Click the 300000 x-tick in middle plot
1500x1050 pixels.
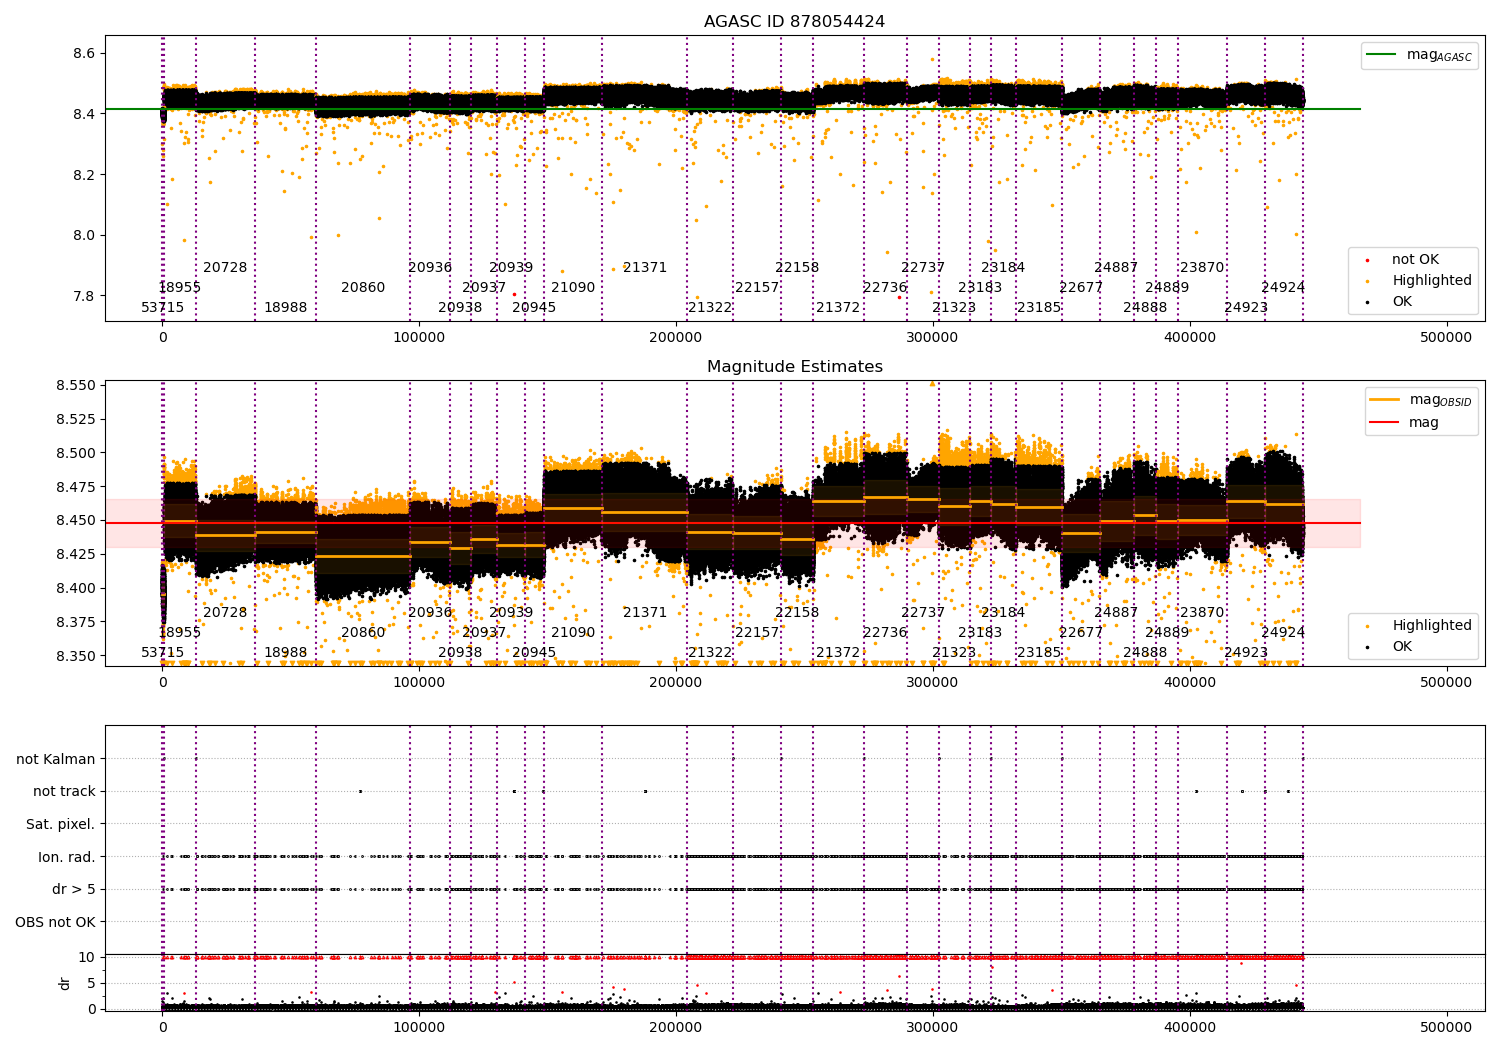pyautogui.click(x=932, y=683)
